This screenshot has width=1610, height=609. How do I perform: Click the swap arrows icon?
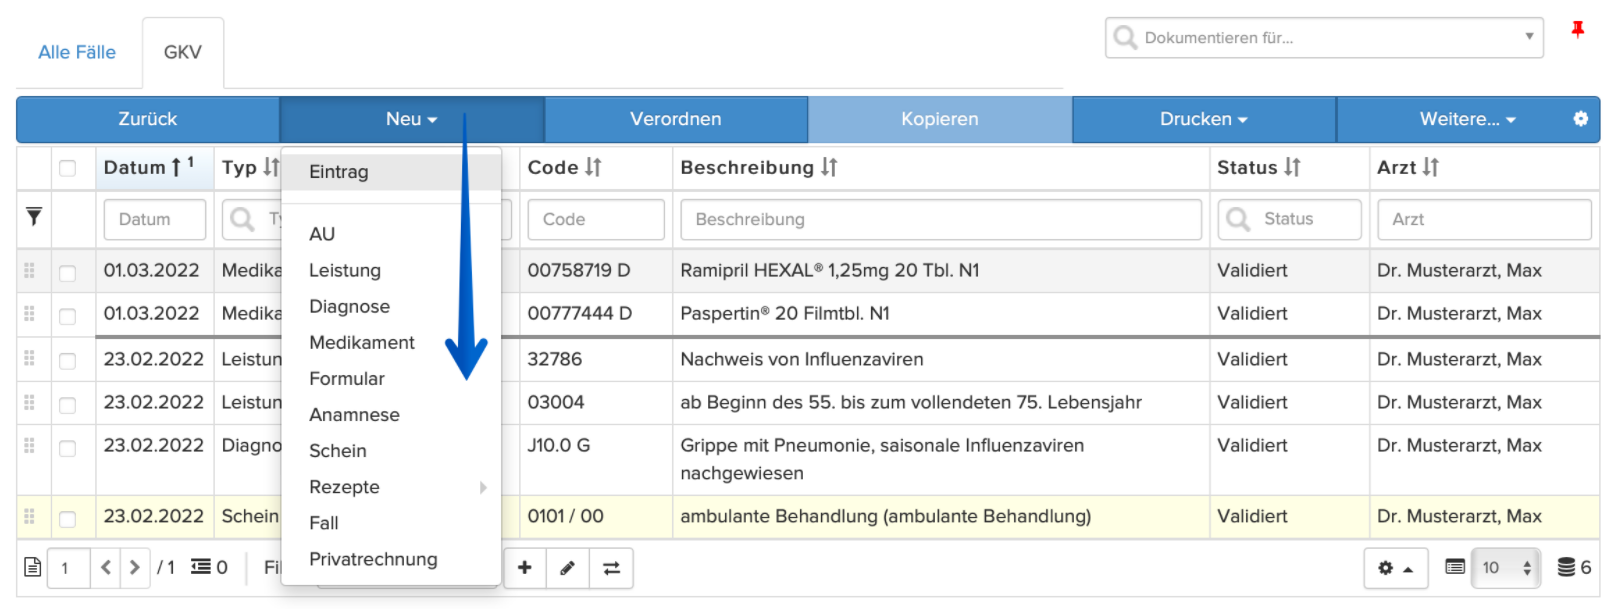pyautogui.click(x=611, y=568)
